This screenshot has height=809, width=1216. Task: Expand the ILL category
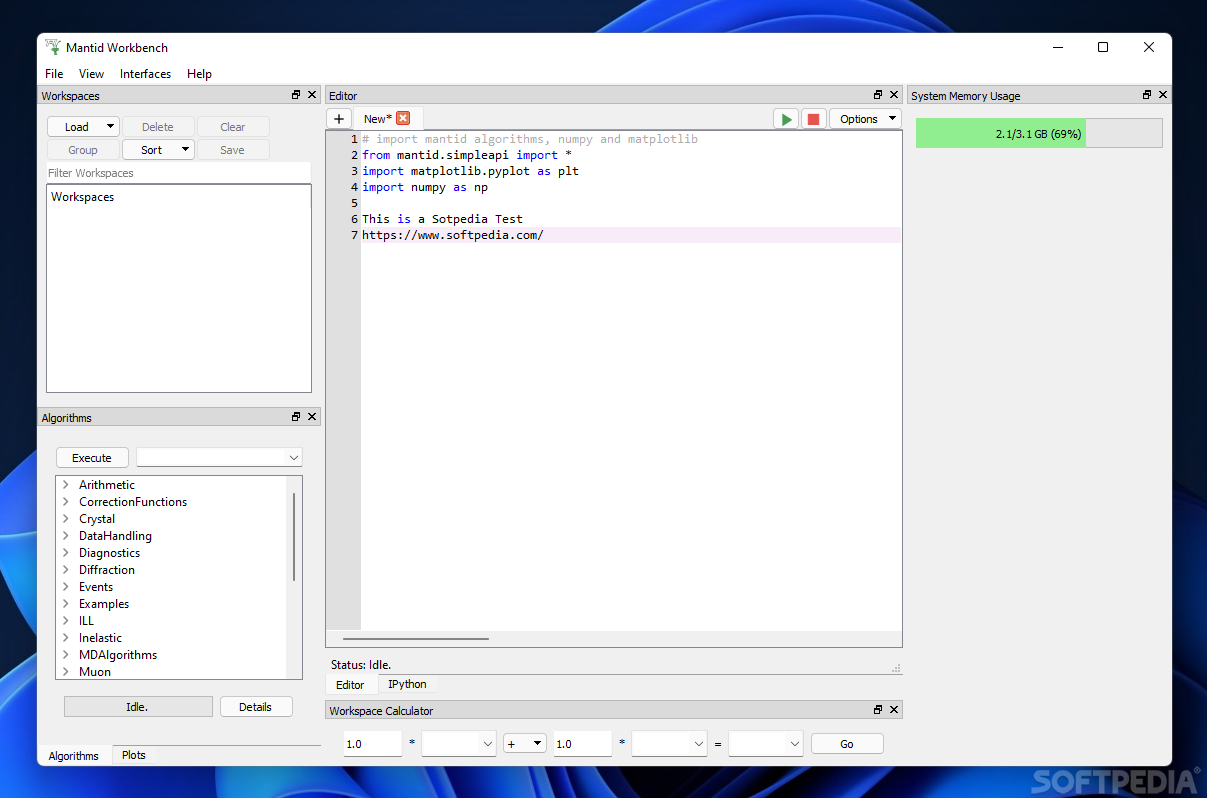click(66, 621)
